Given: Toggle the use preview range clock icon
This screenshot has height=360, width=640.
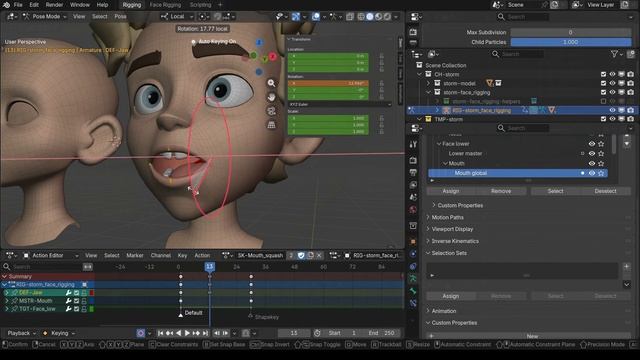Looking at the screenshot, I should [317, 333].
